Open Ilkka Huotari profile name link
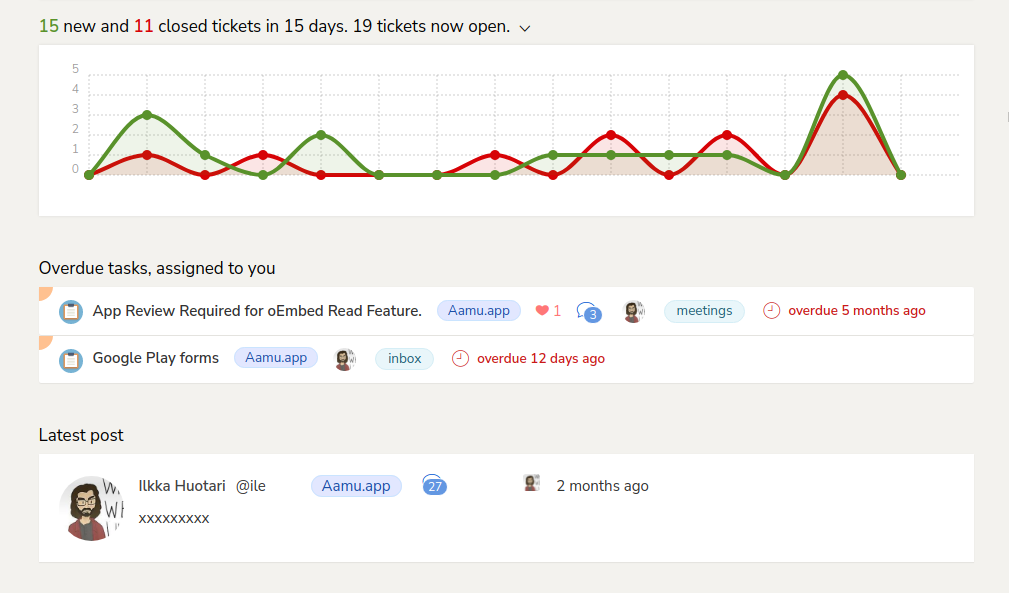The height and width of the screenshot is (593, 1009). point(182,486)
